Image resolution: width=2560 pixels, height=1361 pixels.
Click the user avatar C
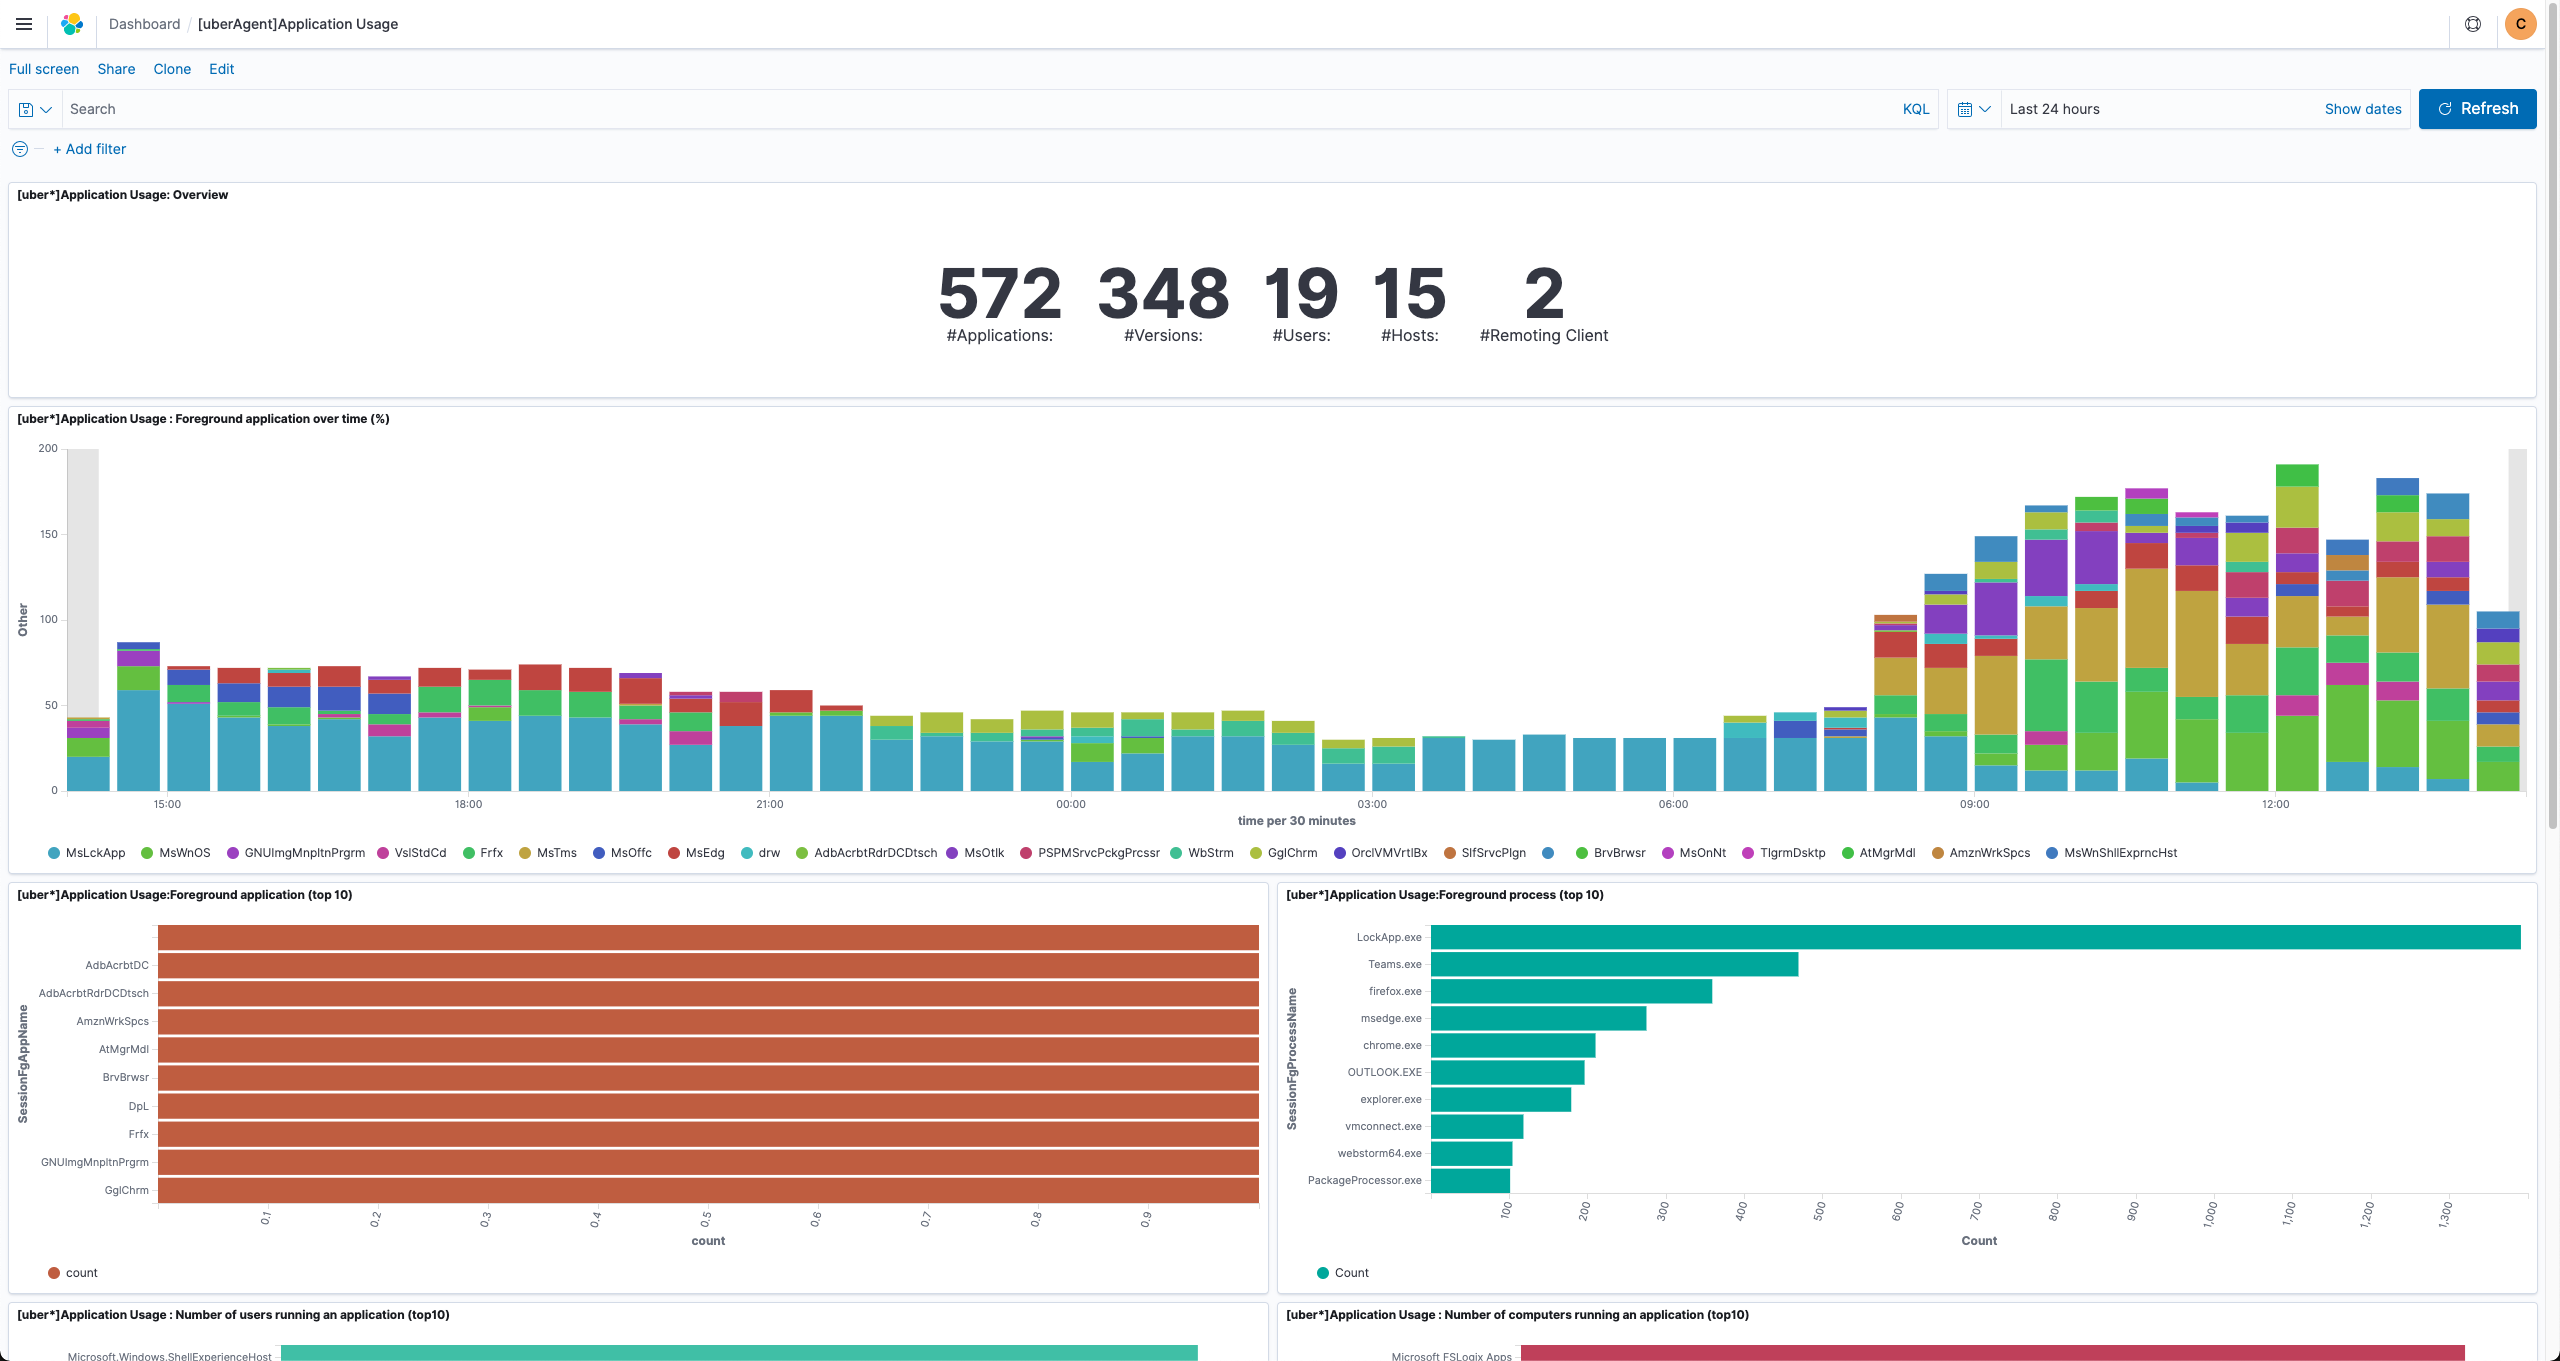point(2521,24)
